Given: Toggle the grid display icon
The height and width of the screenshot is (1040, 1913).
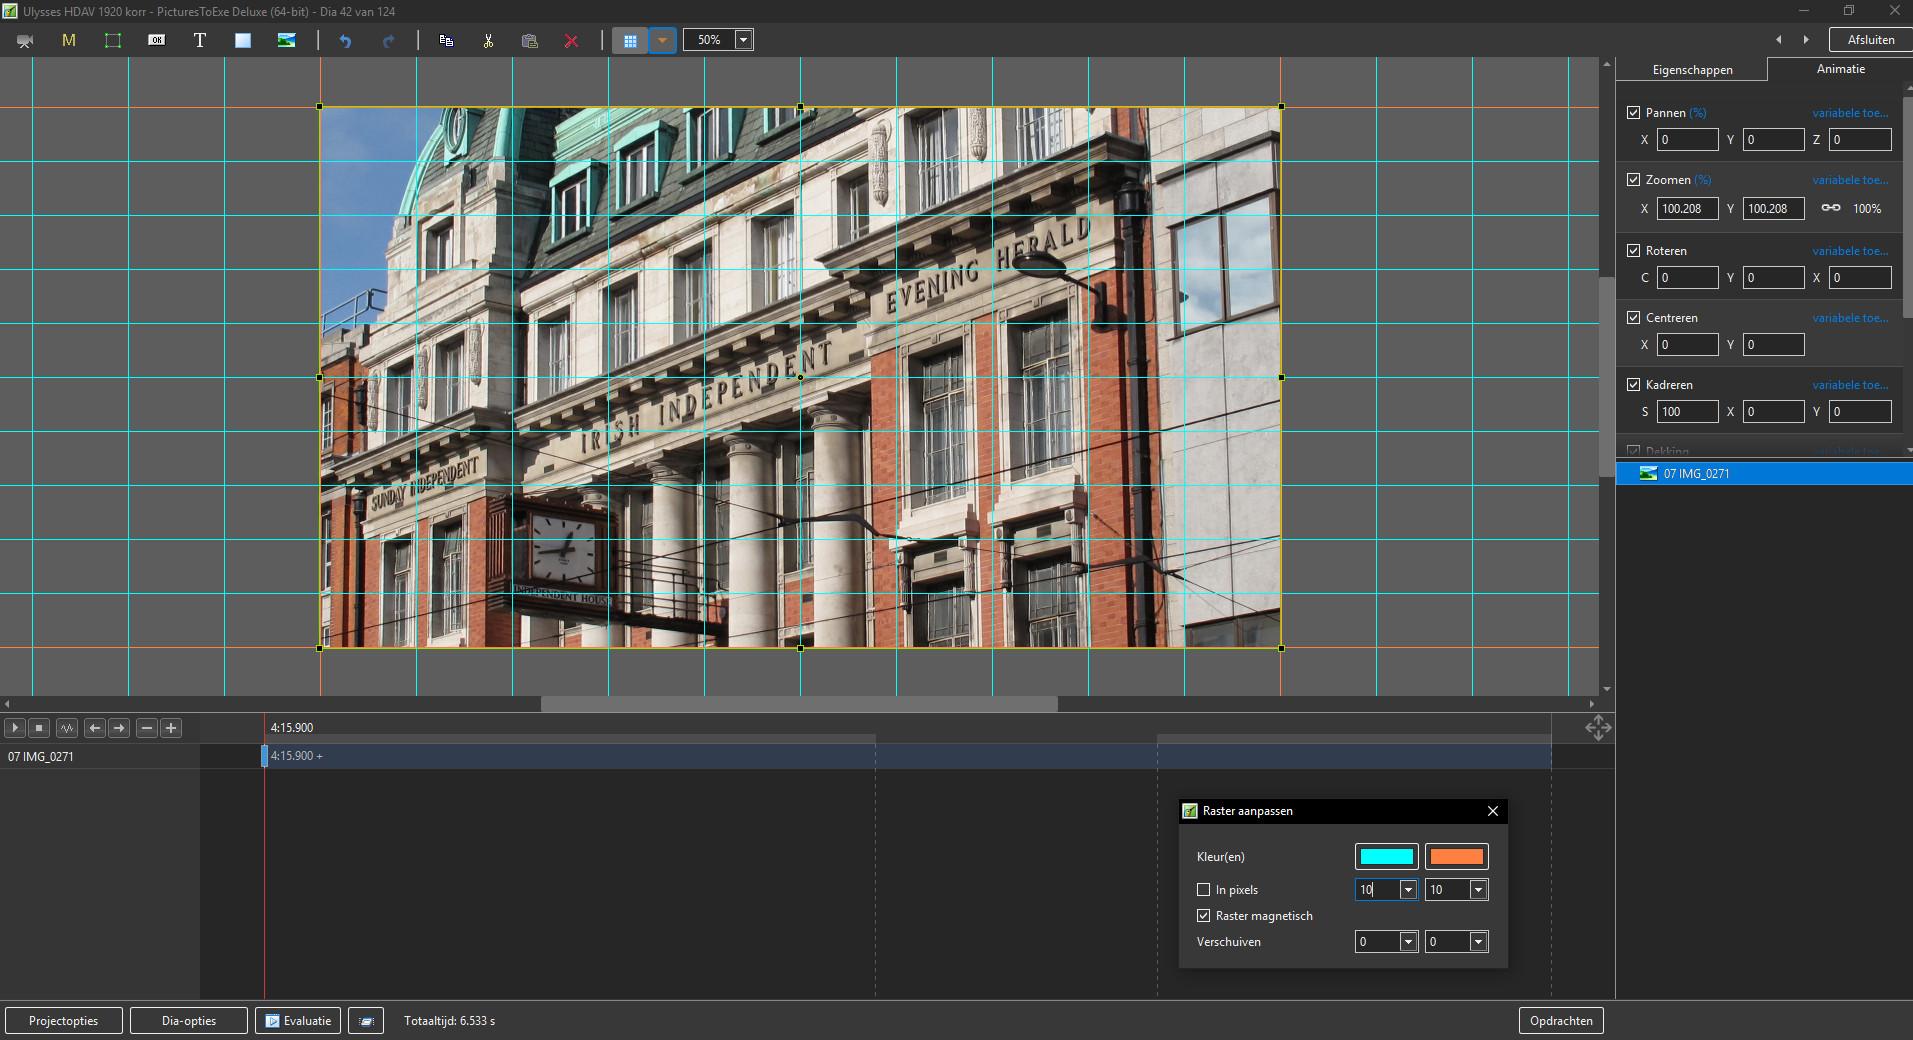Looking at the screenshot, I should [630, 40].
